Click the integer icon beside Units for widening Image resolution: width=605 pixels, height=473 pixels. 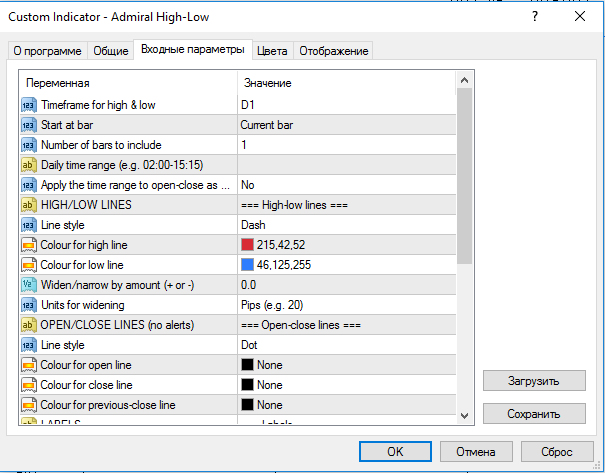point(29,305)
